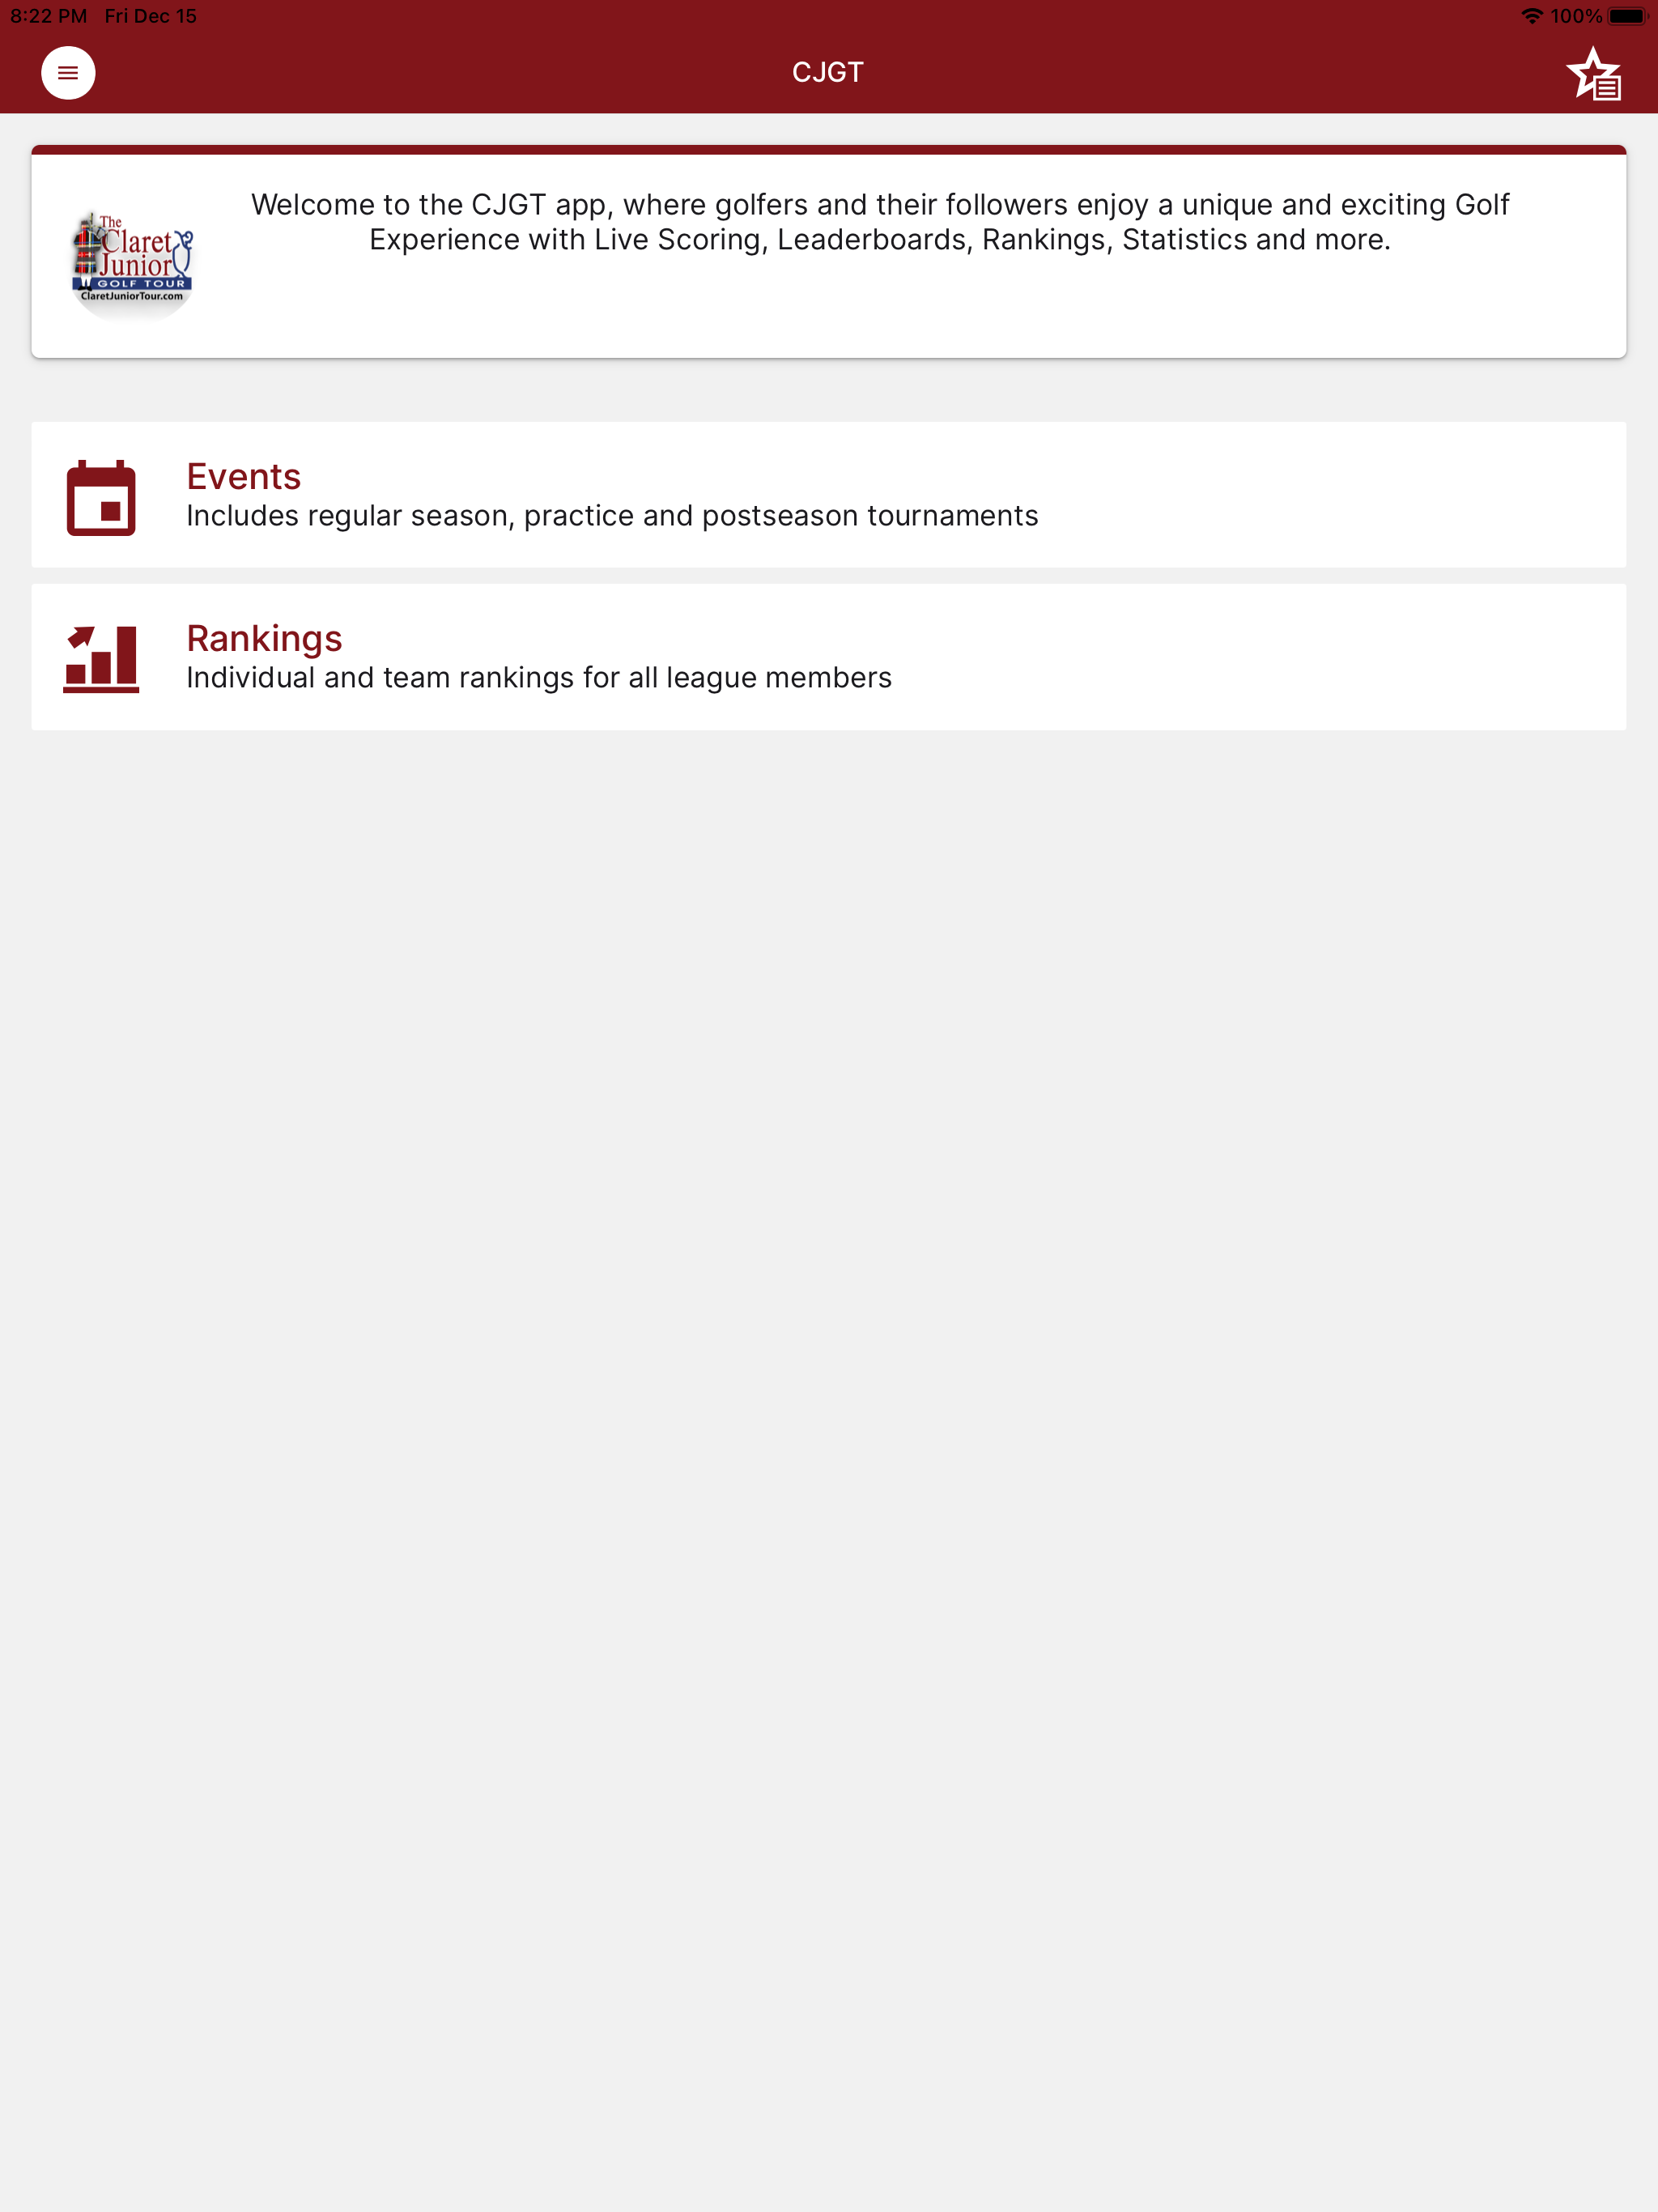
Task: Tap the battery indicator icon
Action: click(x=1627, y=16)
